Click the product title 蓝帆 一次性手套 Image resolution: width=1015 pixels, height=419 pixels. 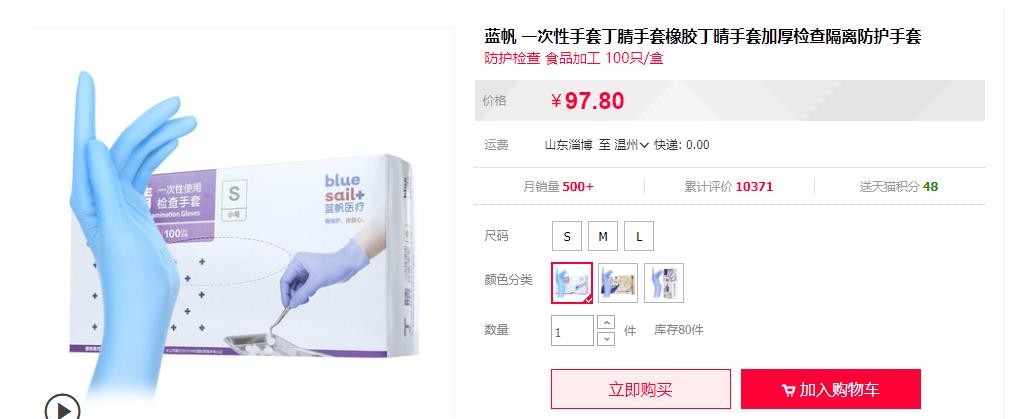pyautogui.click(x=703, y=36)
